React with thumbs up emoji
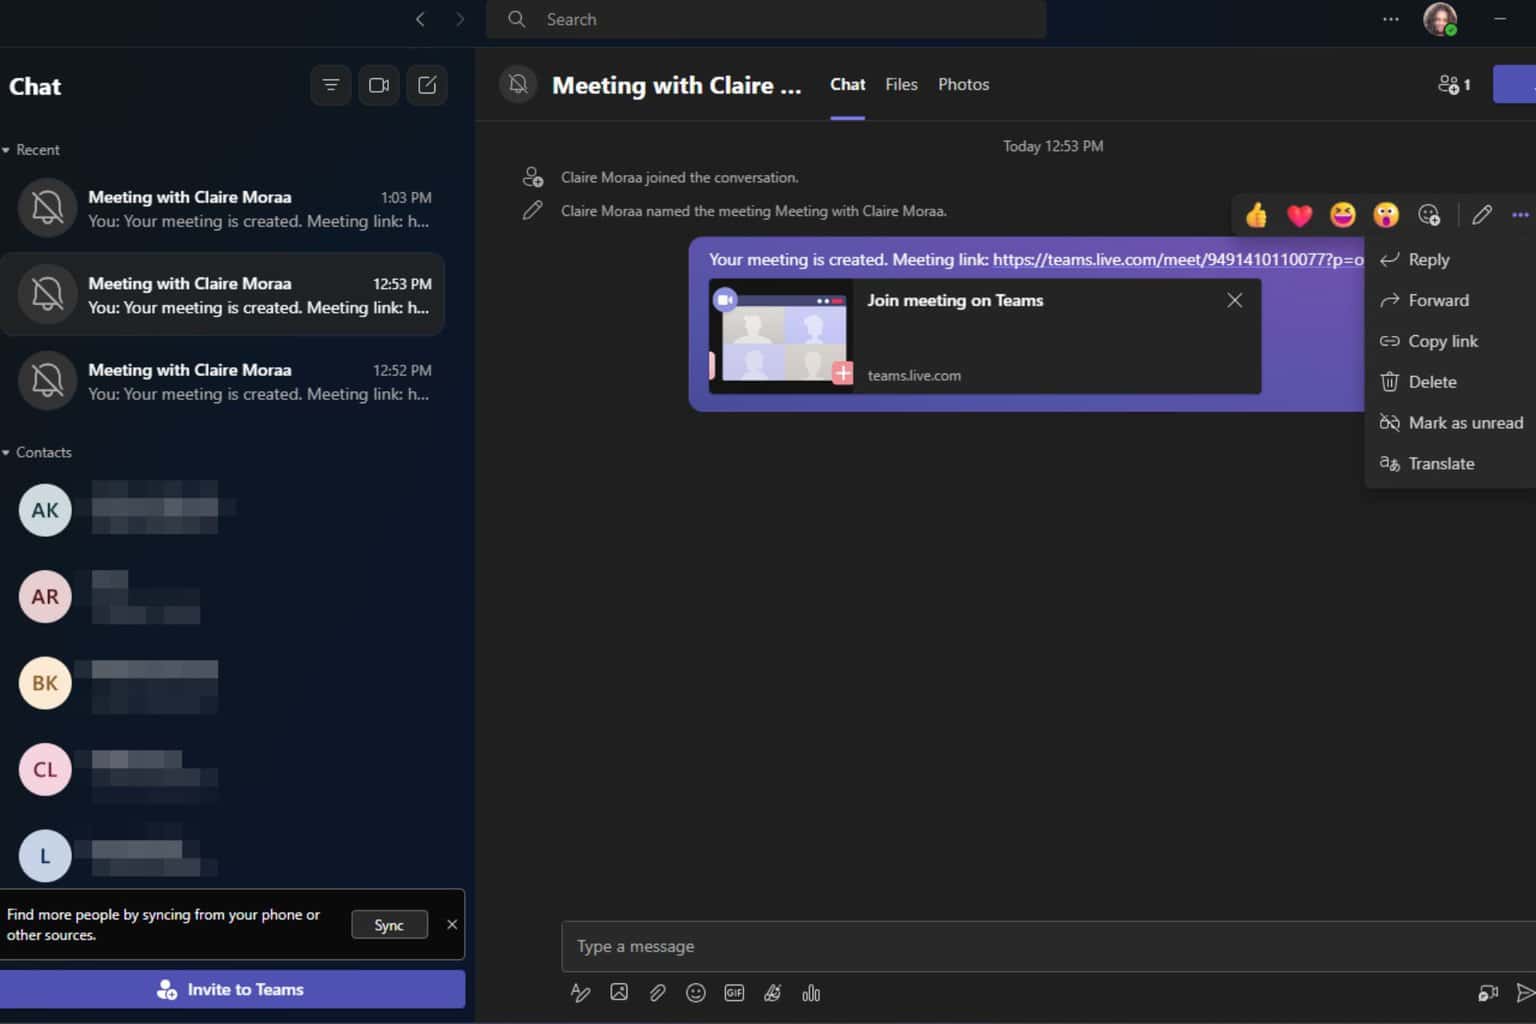1536x1024 pixels. tap(1256, 214)
